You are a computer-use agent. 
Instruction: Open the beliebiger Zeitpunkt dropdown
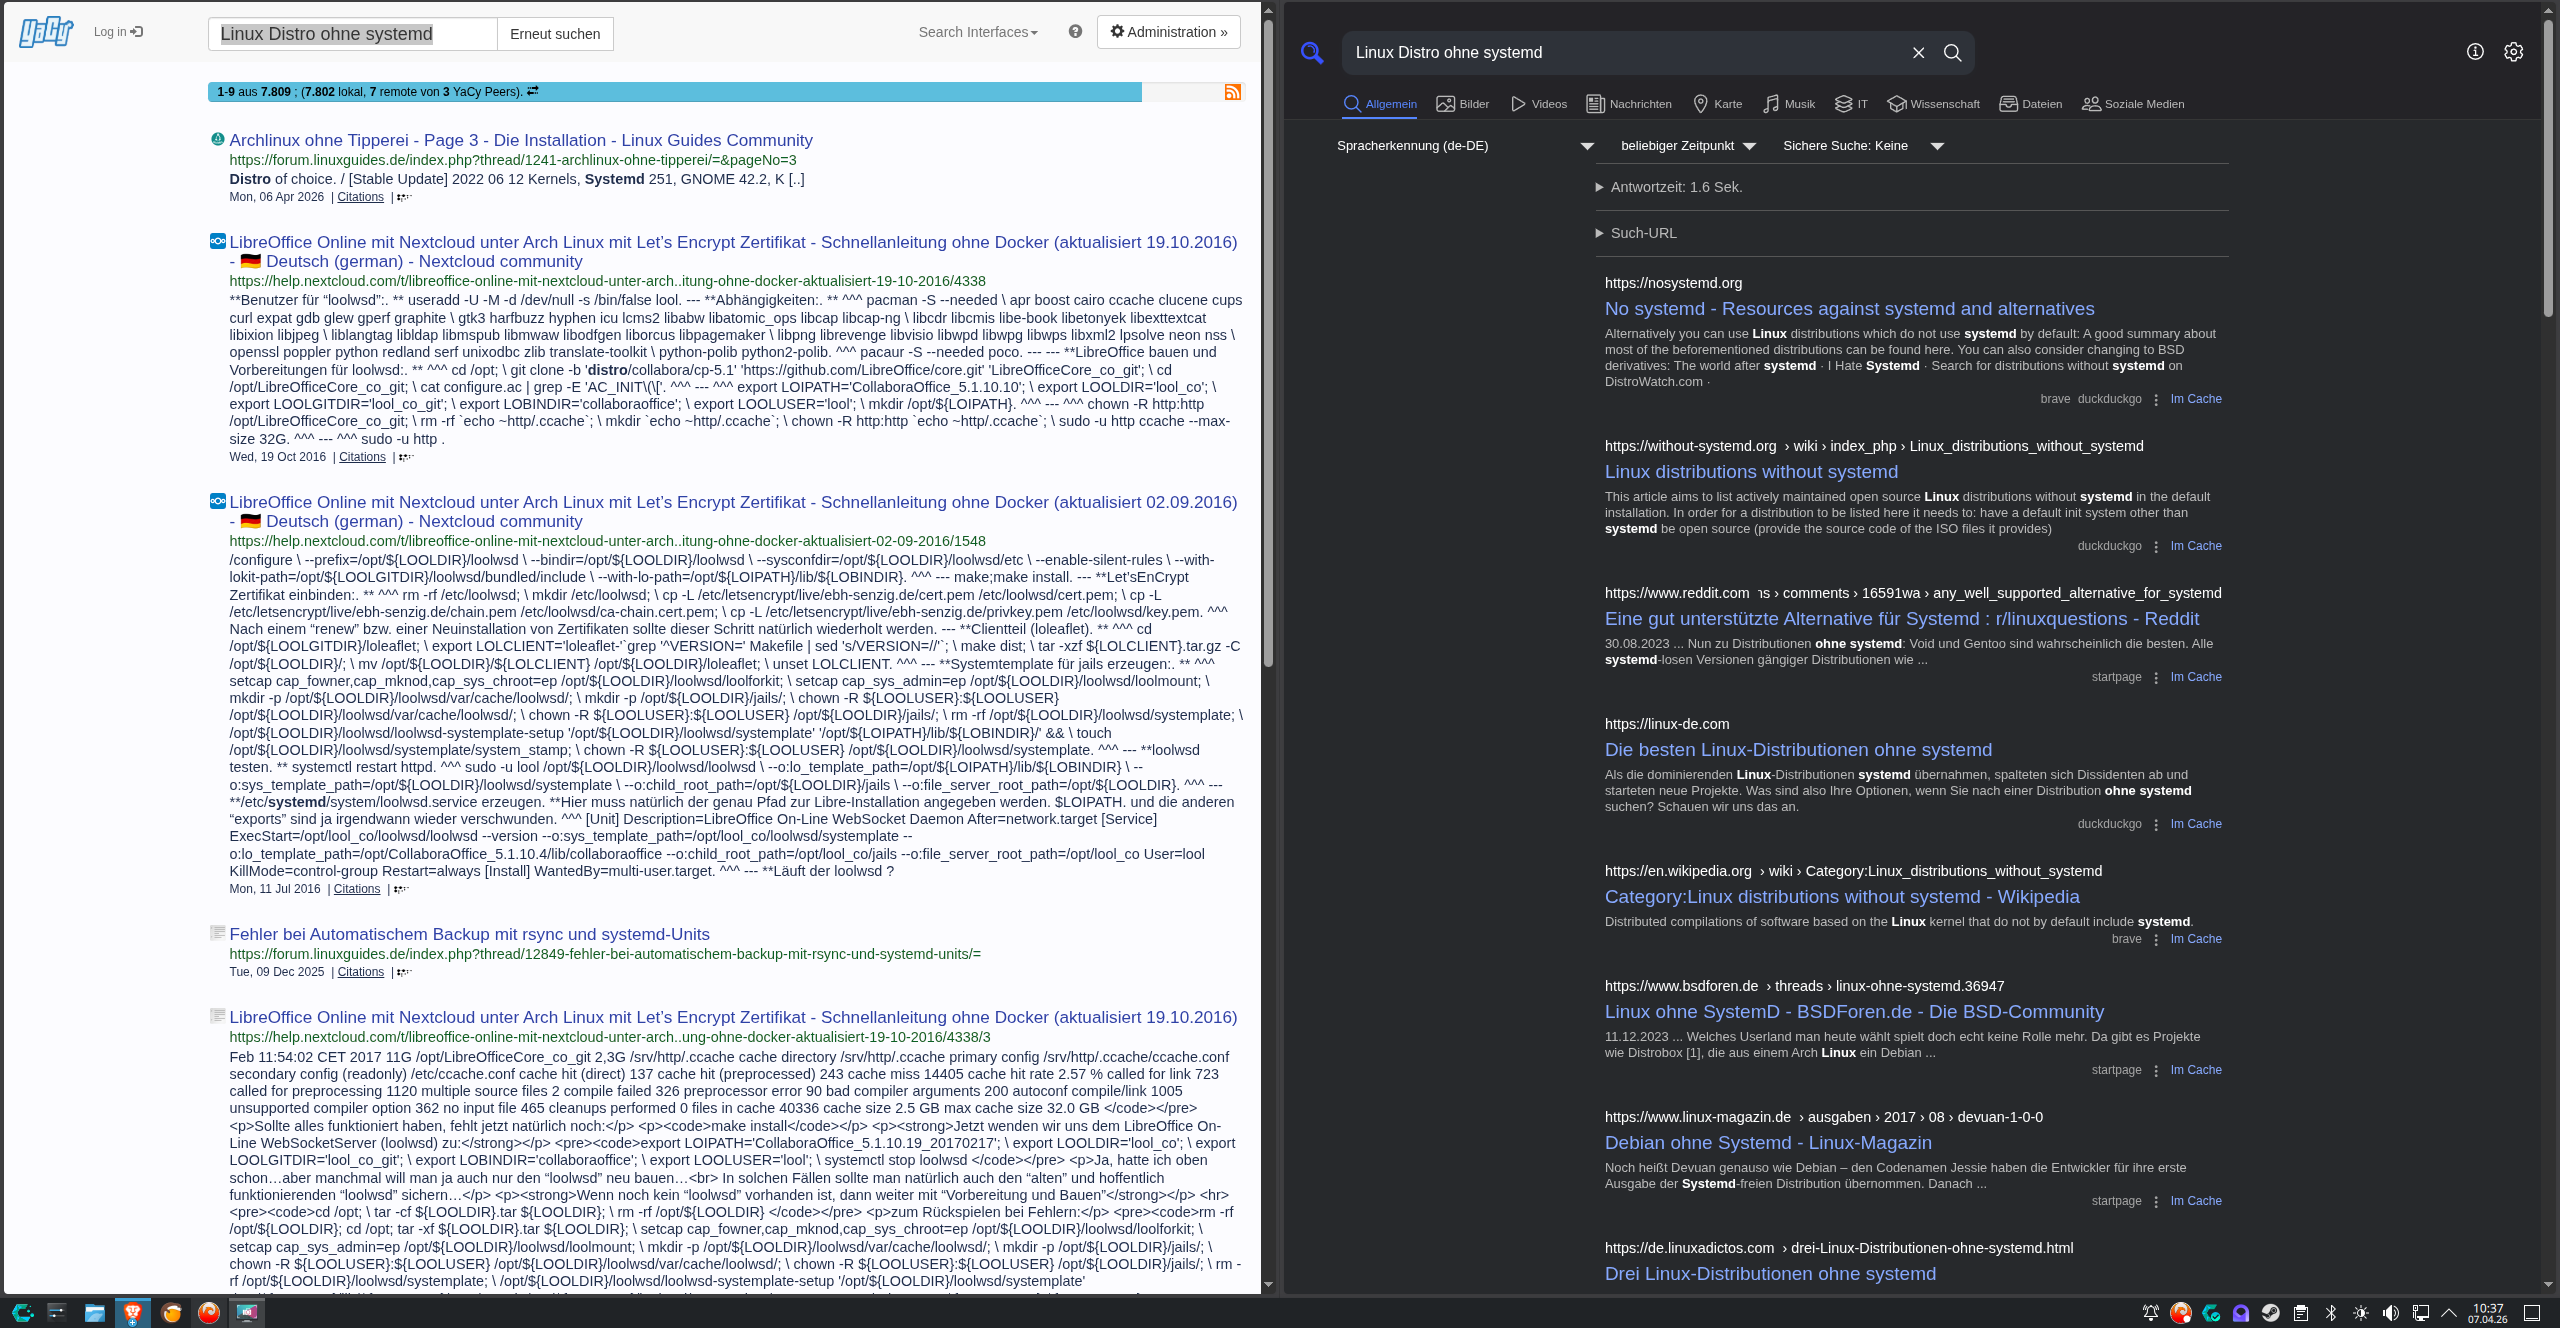tap(1688, 146)
